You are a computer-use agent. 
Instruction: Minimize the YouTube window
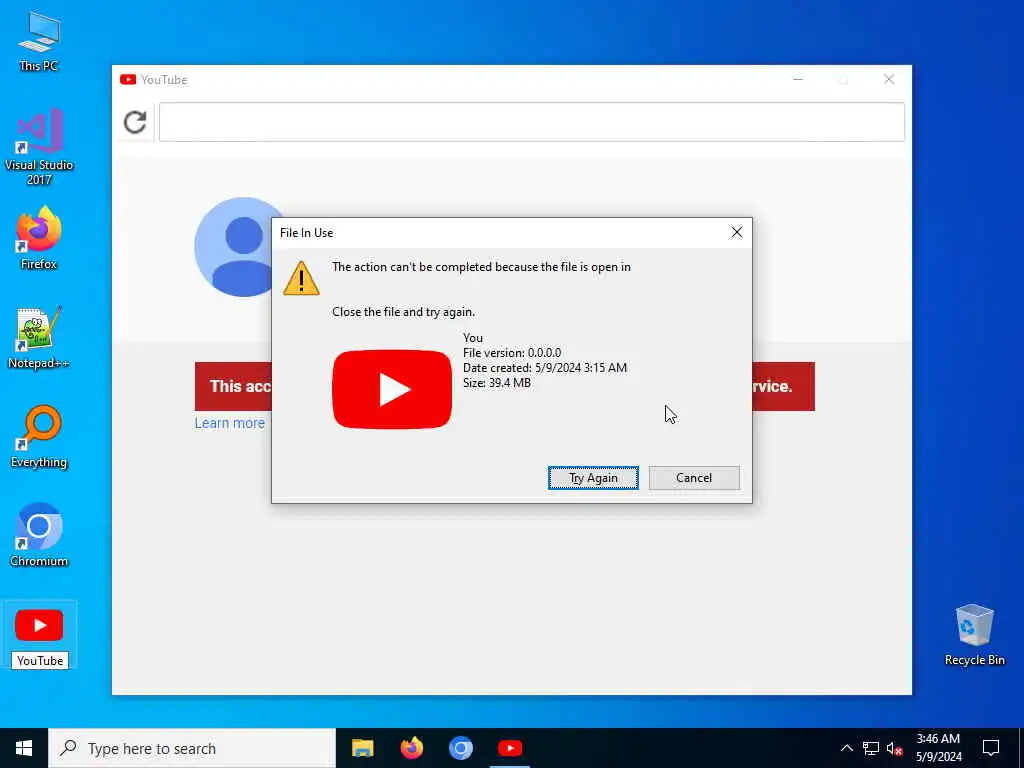click(x=798, y=79)
